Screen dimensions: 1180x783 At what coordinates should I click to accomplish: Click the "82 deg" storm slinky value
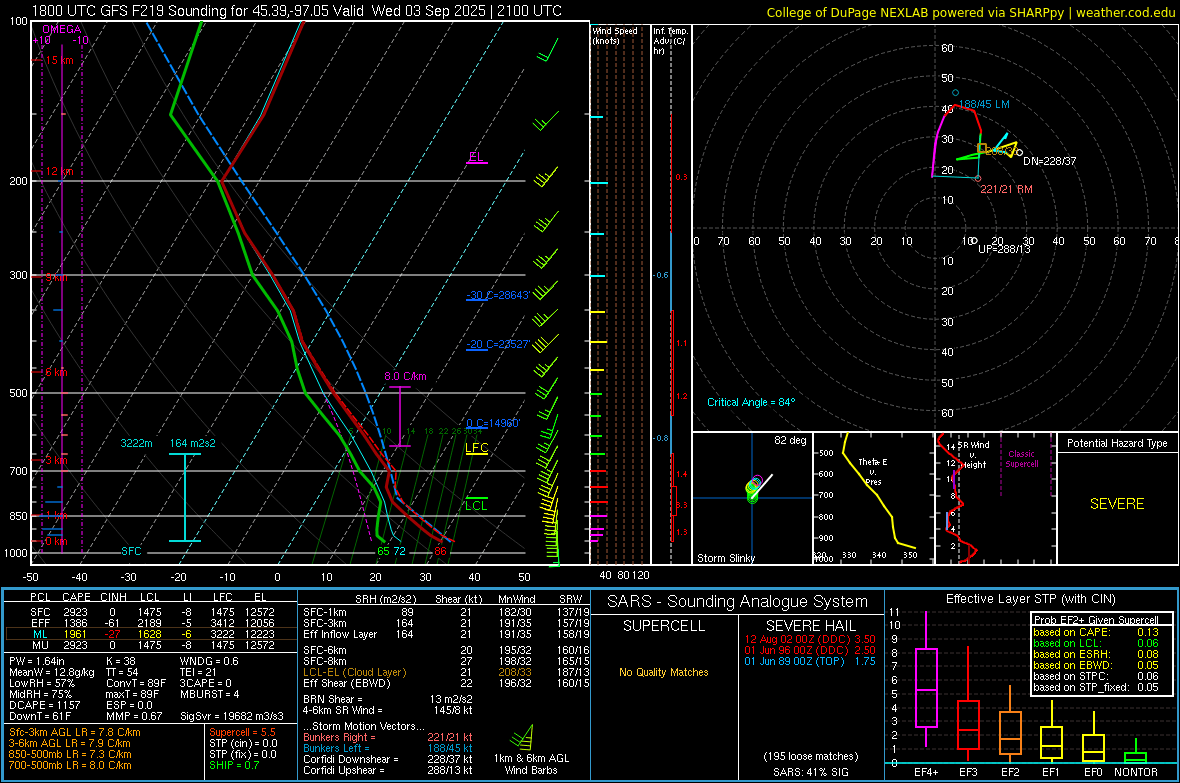tap(790, 440)
